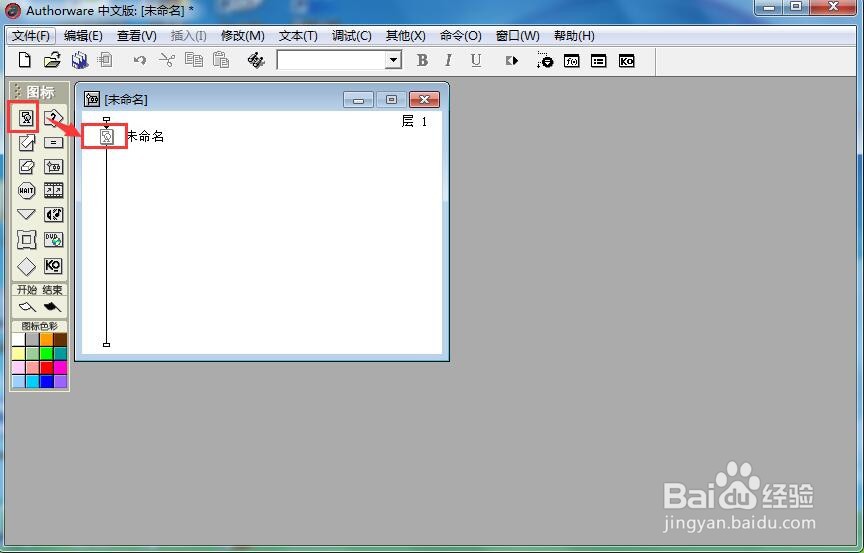The image size is (864, 553).
Task: Select the Erase icon in the palette
Action: tap(26, 166)
